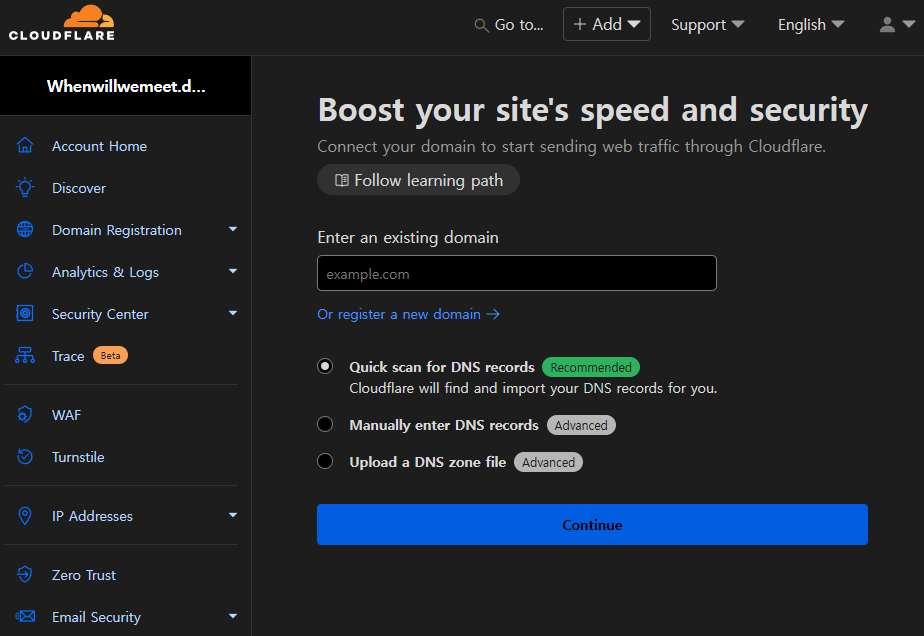Image resolution: width=924 pixels, height=636 pixels.
Task: Open the user account dropdown arrow
Action: tap(909, 25)
